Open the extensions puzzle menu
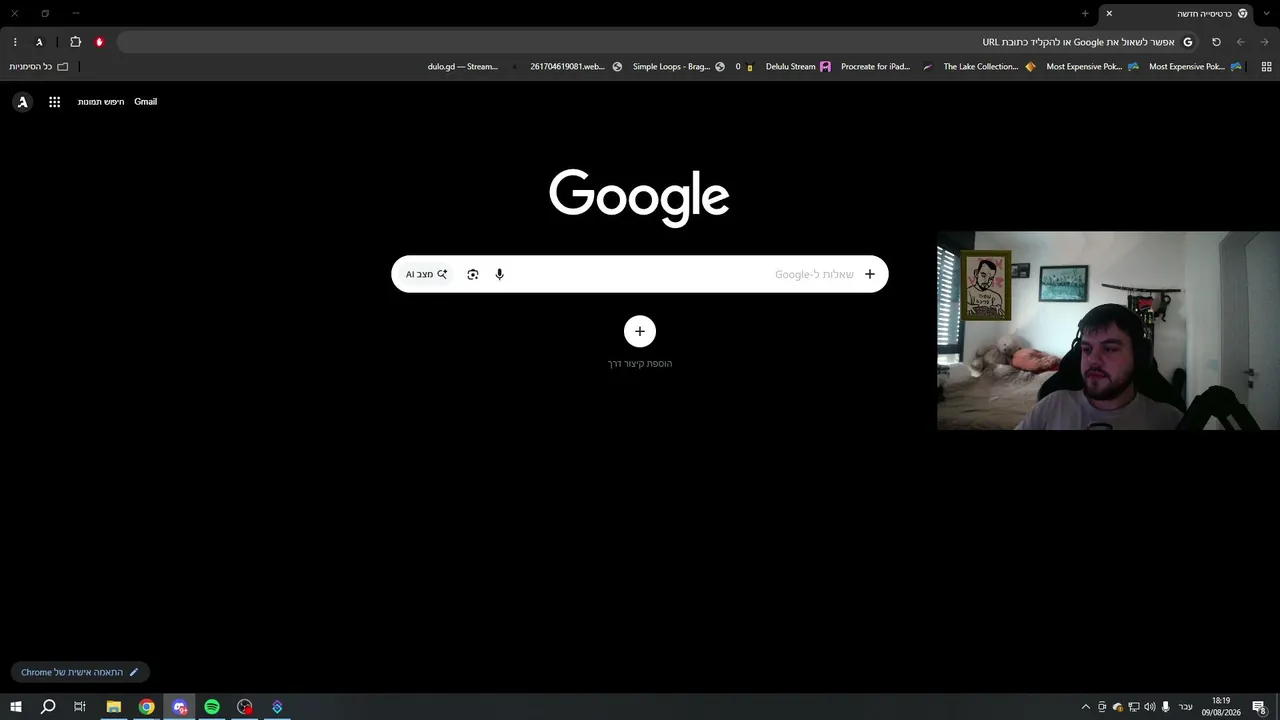Image resolution: width=1280 pixels, height=720 pixels. [x=75, y=42]
